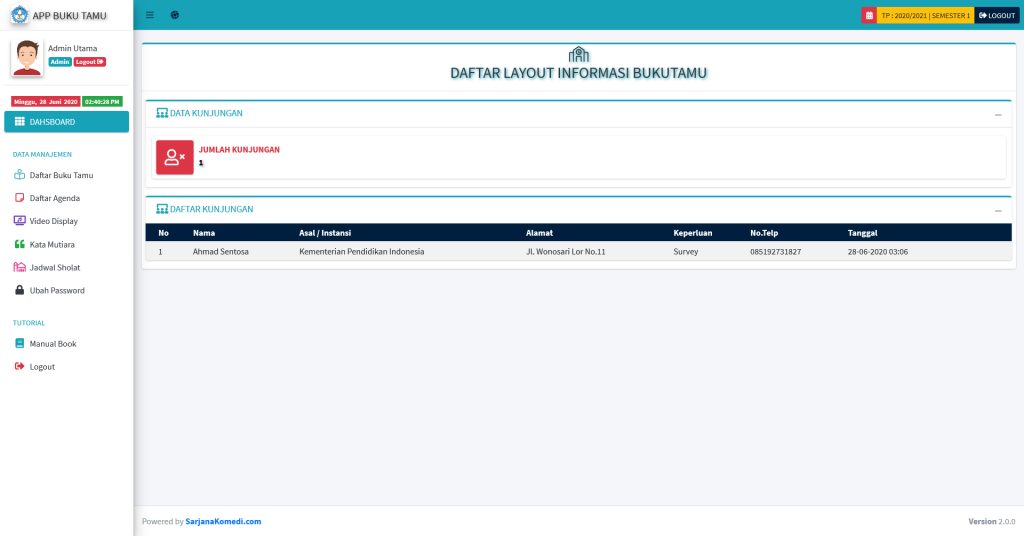Click the Dahsboard grid icon
Screen dimensions: 1024x536
pos(20,121)
